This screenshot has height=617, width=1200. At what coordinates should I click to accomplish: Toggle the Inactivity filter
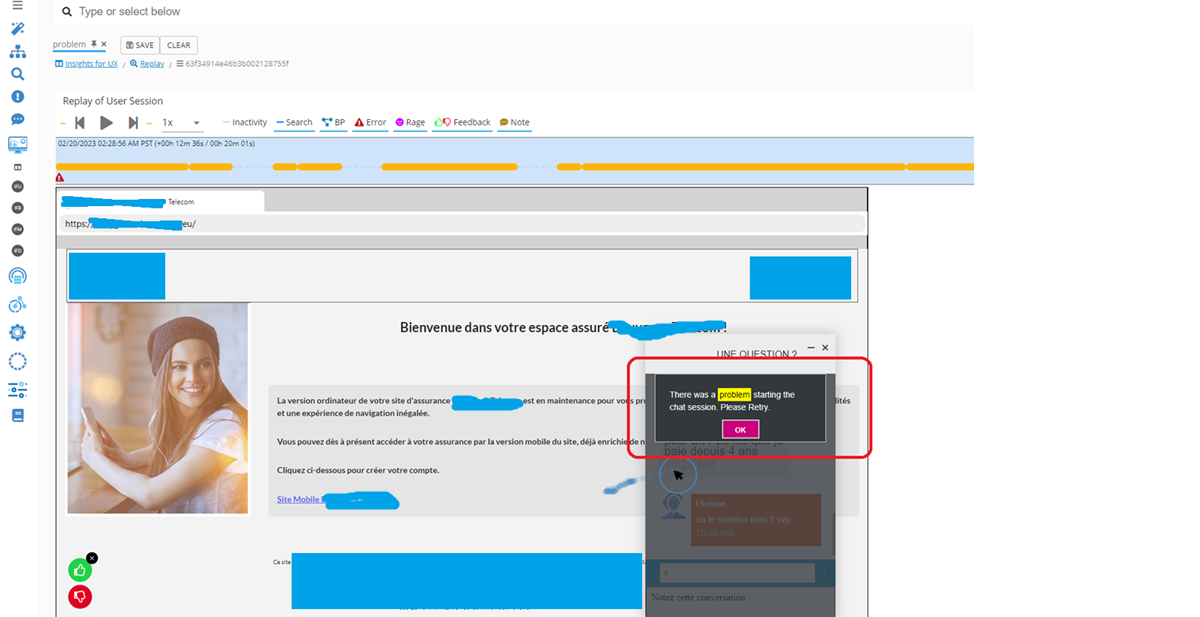click(x=245, y=123)
